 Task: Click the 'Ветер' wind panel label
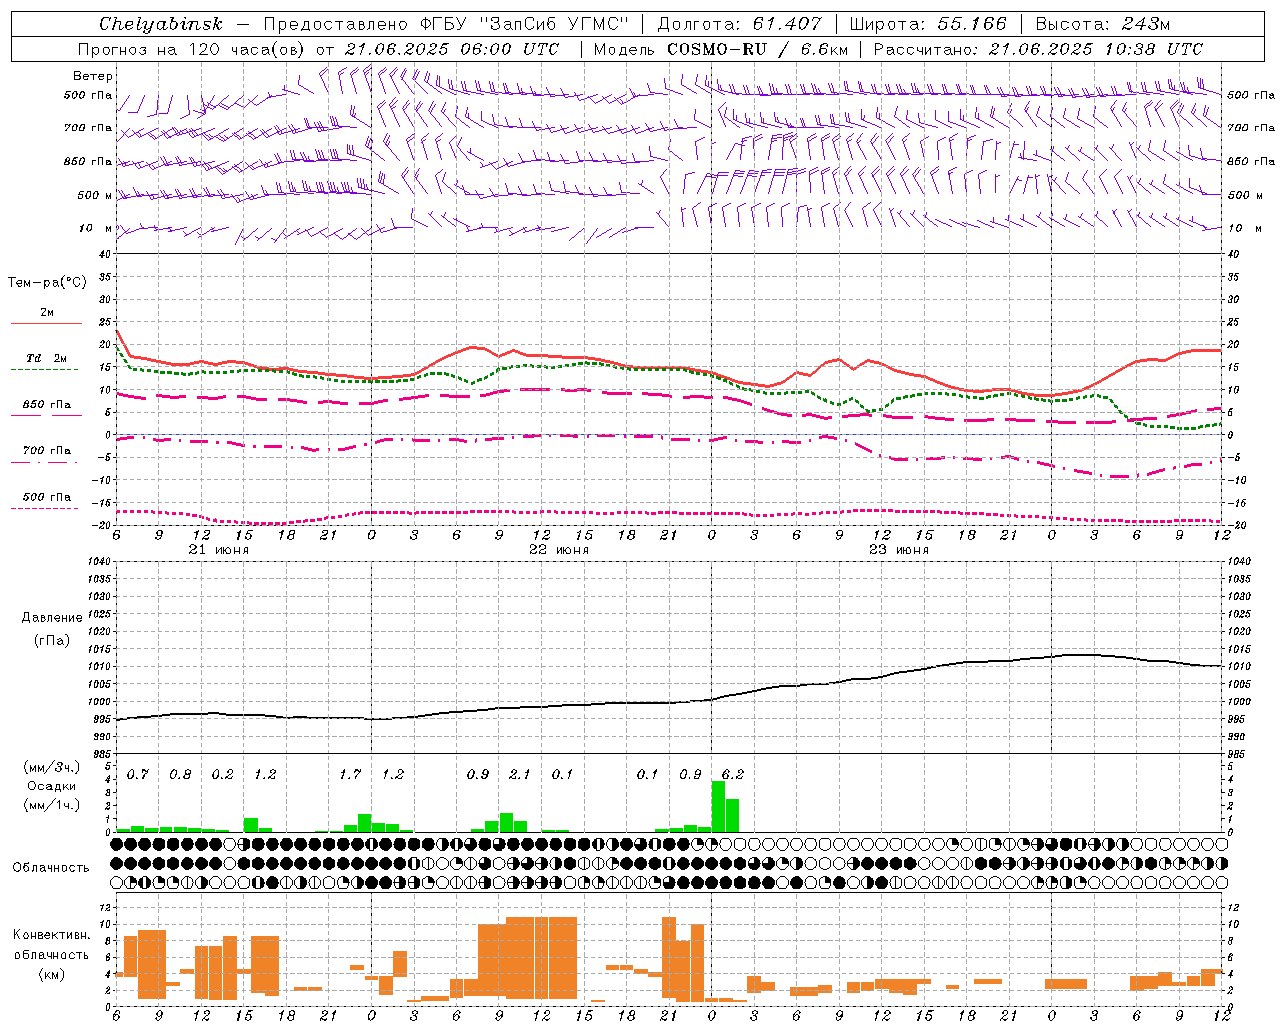93,76
